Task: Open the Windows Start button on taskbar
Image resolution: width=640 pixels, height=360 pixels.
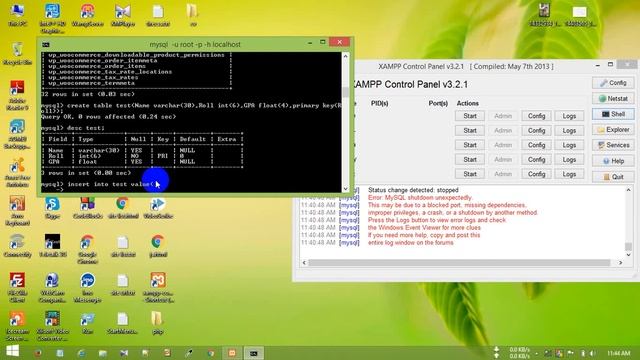Action: coord(12,352)
